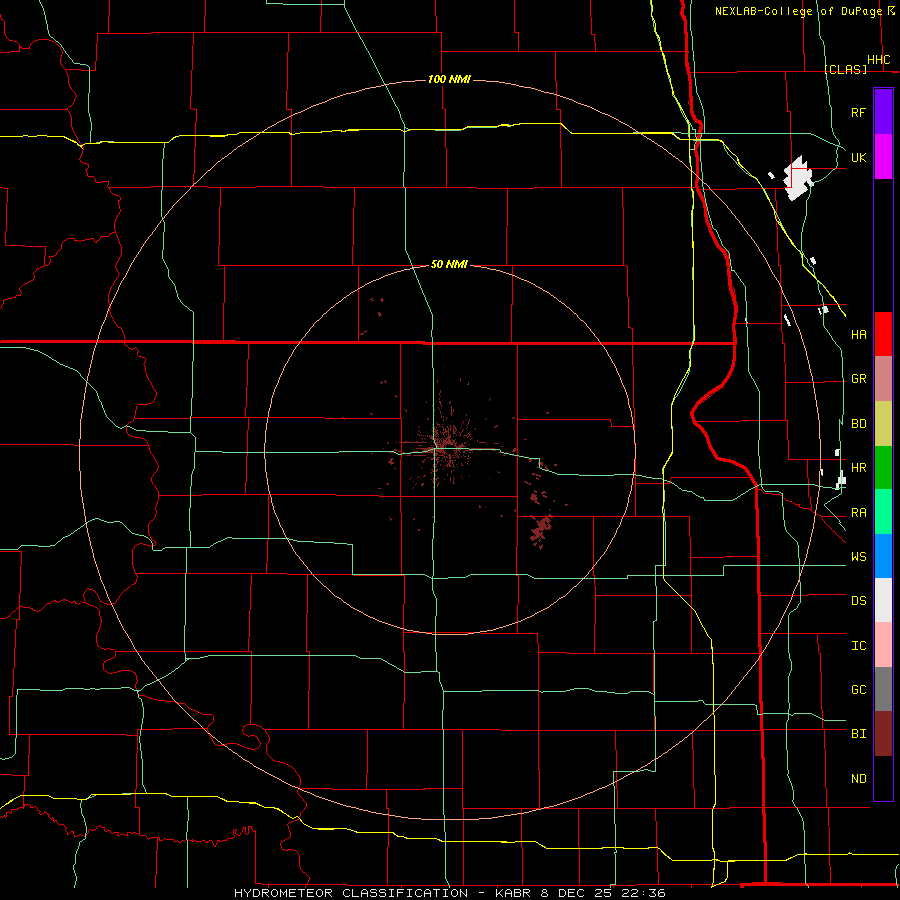Click the RA legend label

tap(858, 513)
